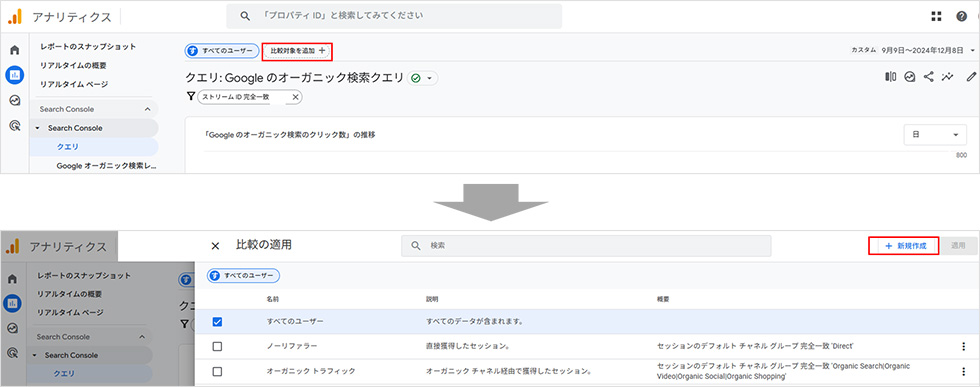This screenshot has width=980, height=387.
Task: Click dimmed Analytics logo behind 比較の適用 panel
Action: [13, 246]
